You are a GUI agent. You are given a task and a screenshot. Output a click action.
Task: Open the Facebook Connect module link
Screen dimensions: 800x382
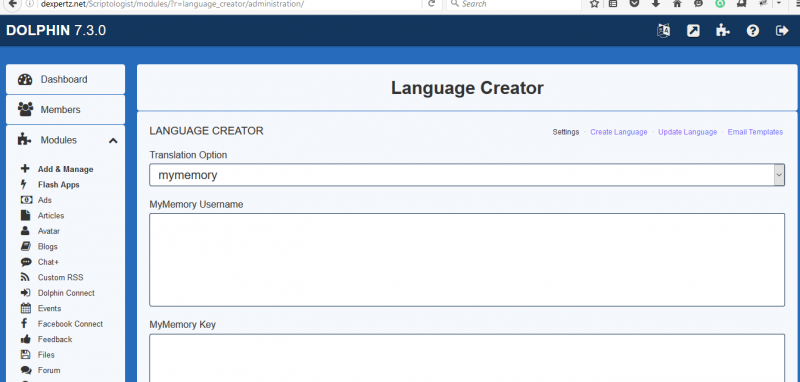pyautogui.click(x=70, y=324)
